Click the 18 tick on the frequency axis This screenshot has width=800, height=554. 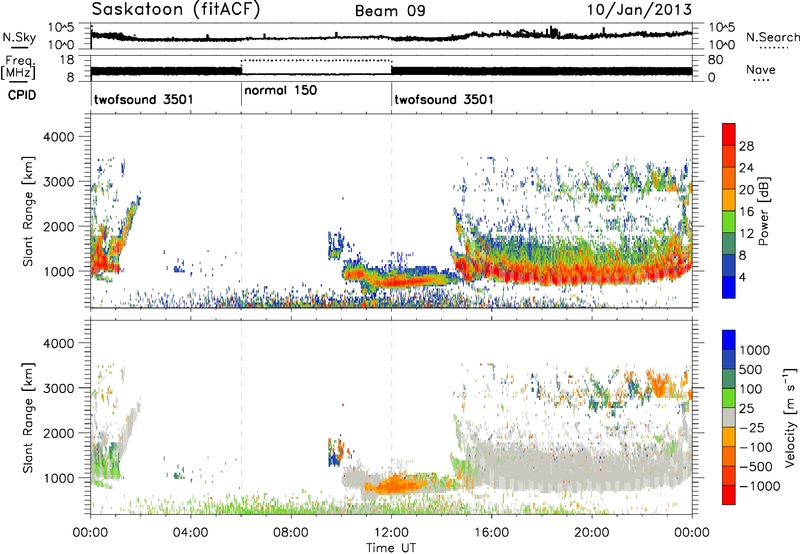(68, 60)
